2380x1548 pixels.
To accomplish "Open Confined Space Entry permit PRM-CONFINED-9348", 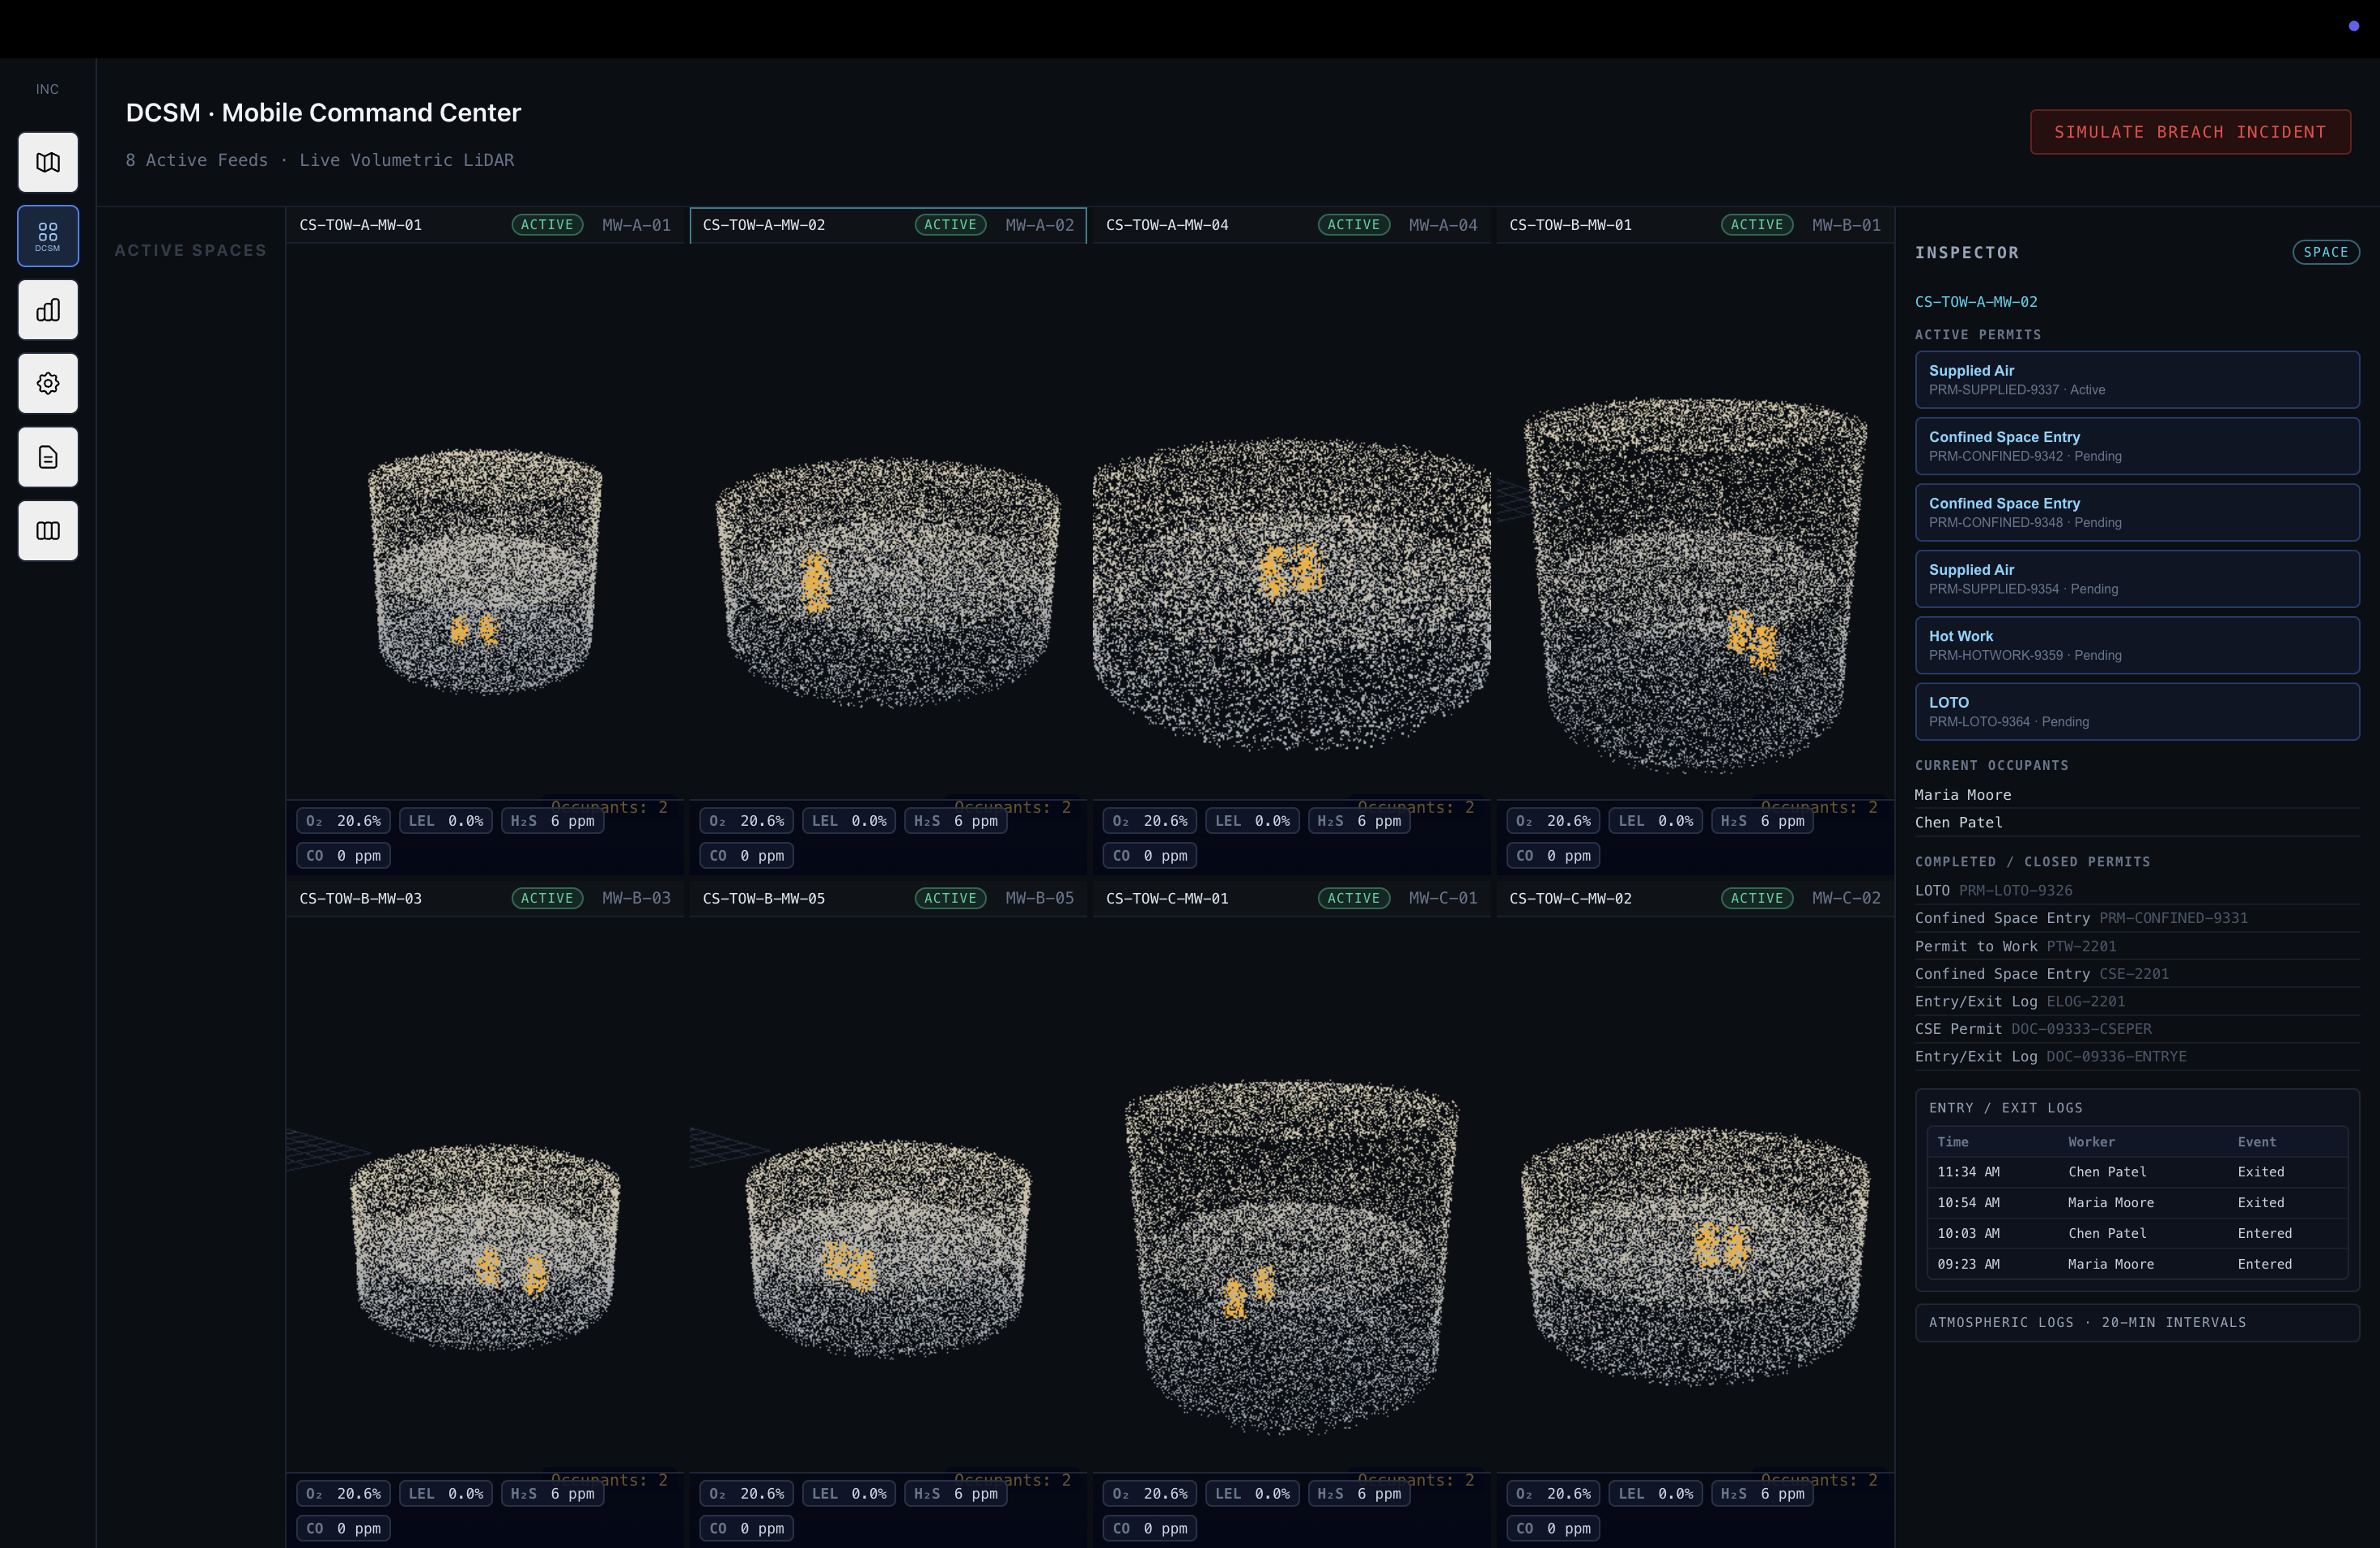I will [x=2137, y=513].
